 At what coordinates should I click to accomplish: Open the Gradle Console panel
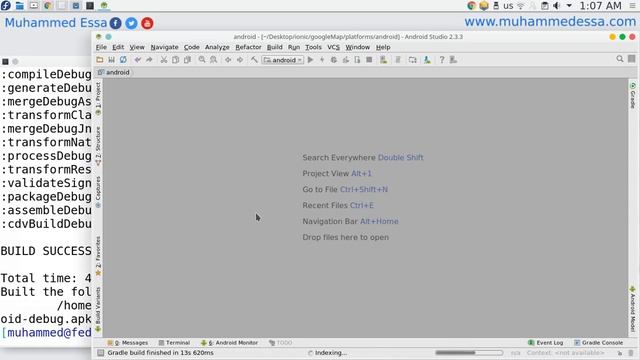598,343
